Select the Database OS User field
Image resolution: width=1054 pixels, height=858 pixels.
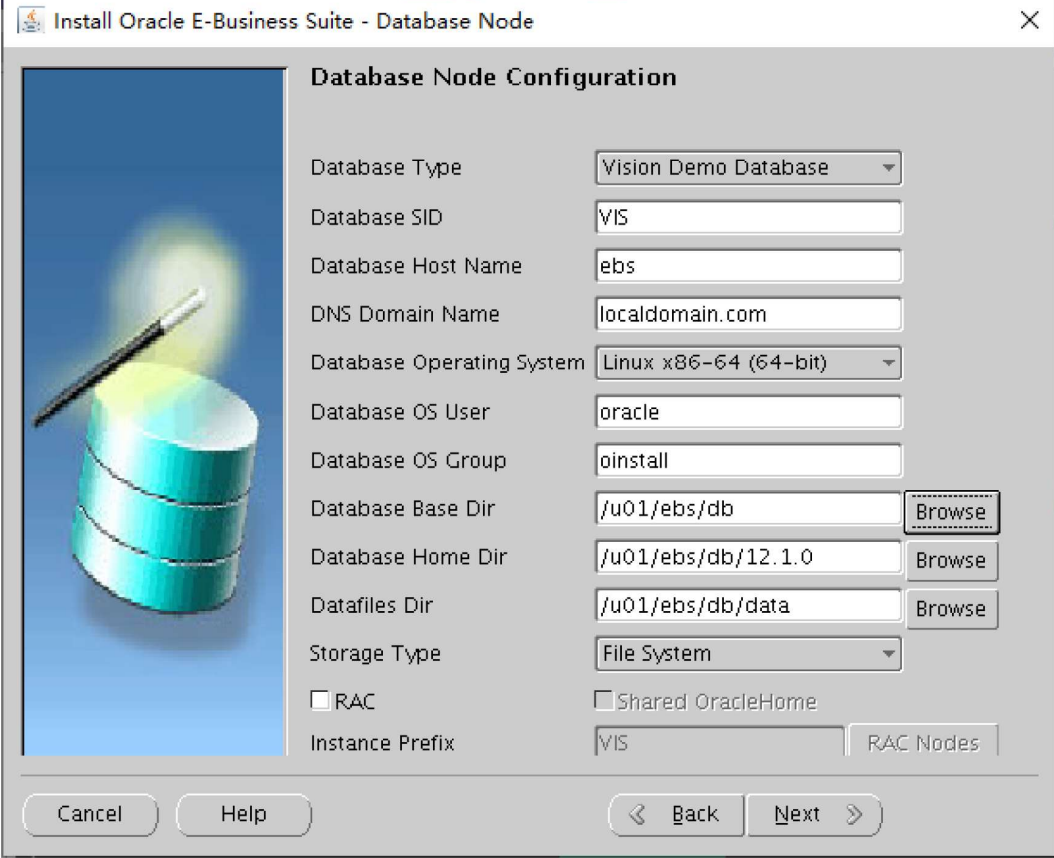click(x=748, y=412)
